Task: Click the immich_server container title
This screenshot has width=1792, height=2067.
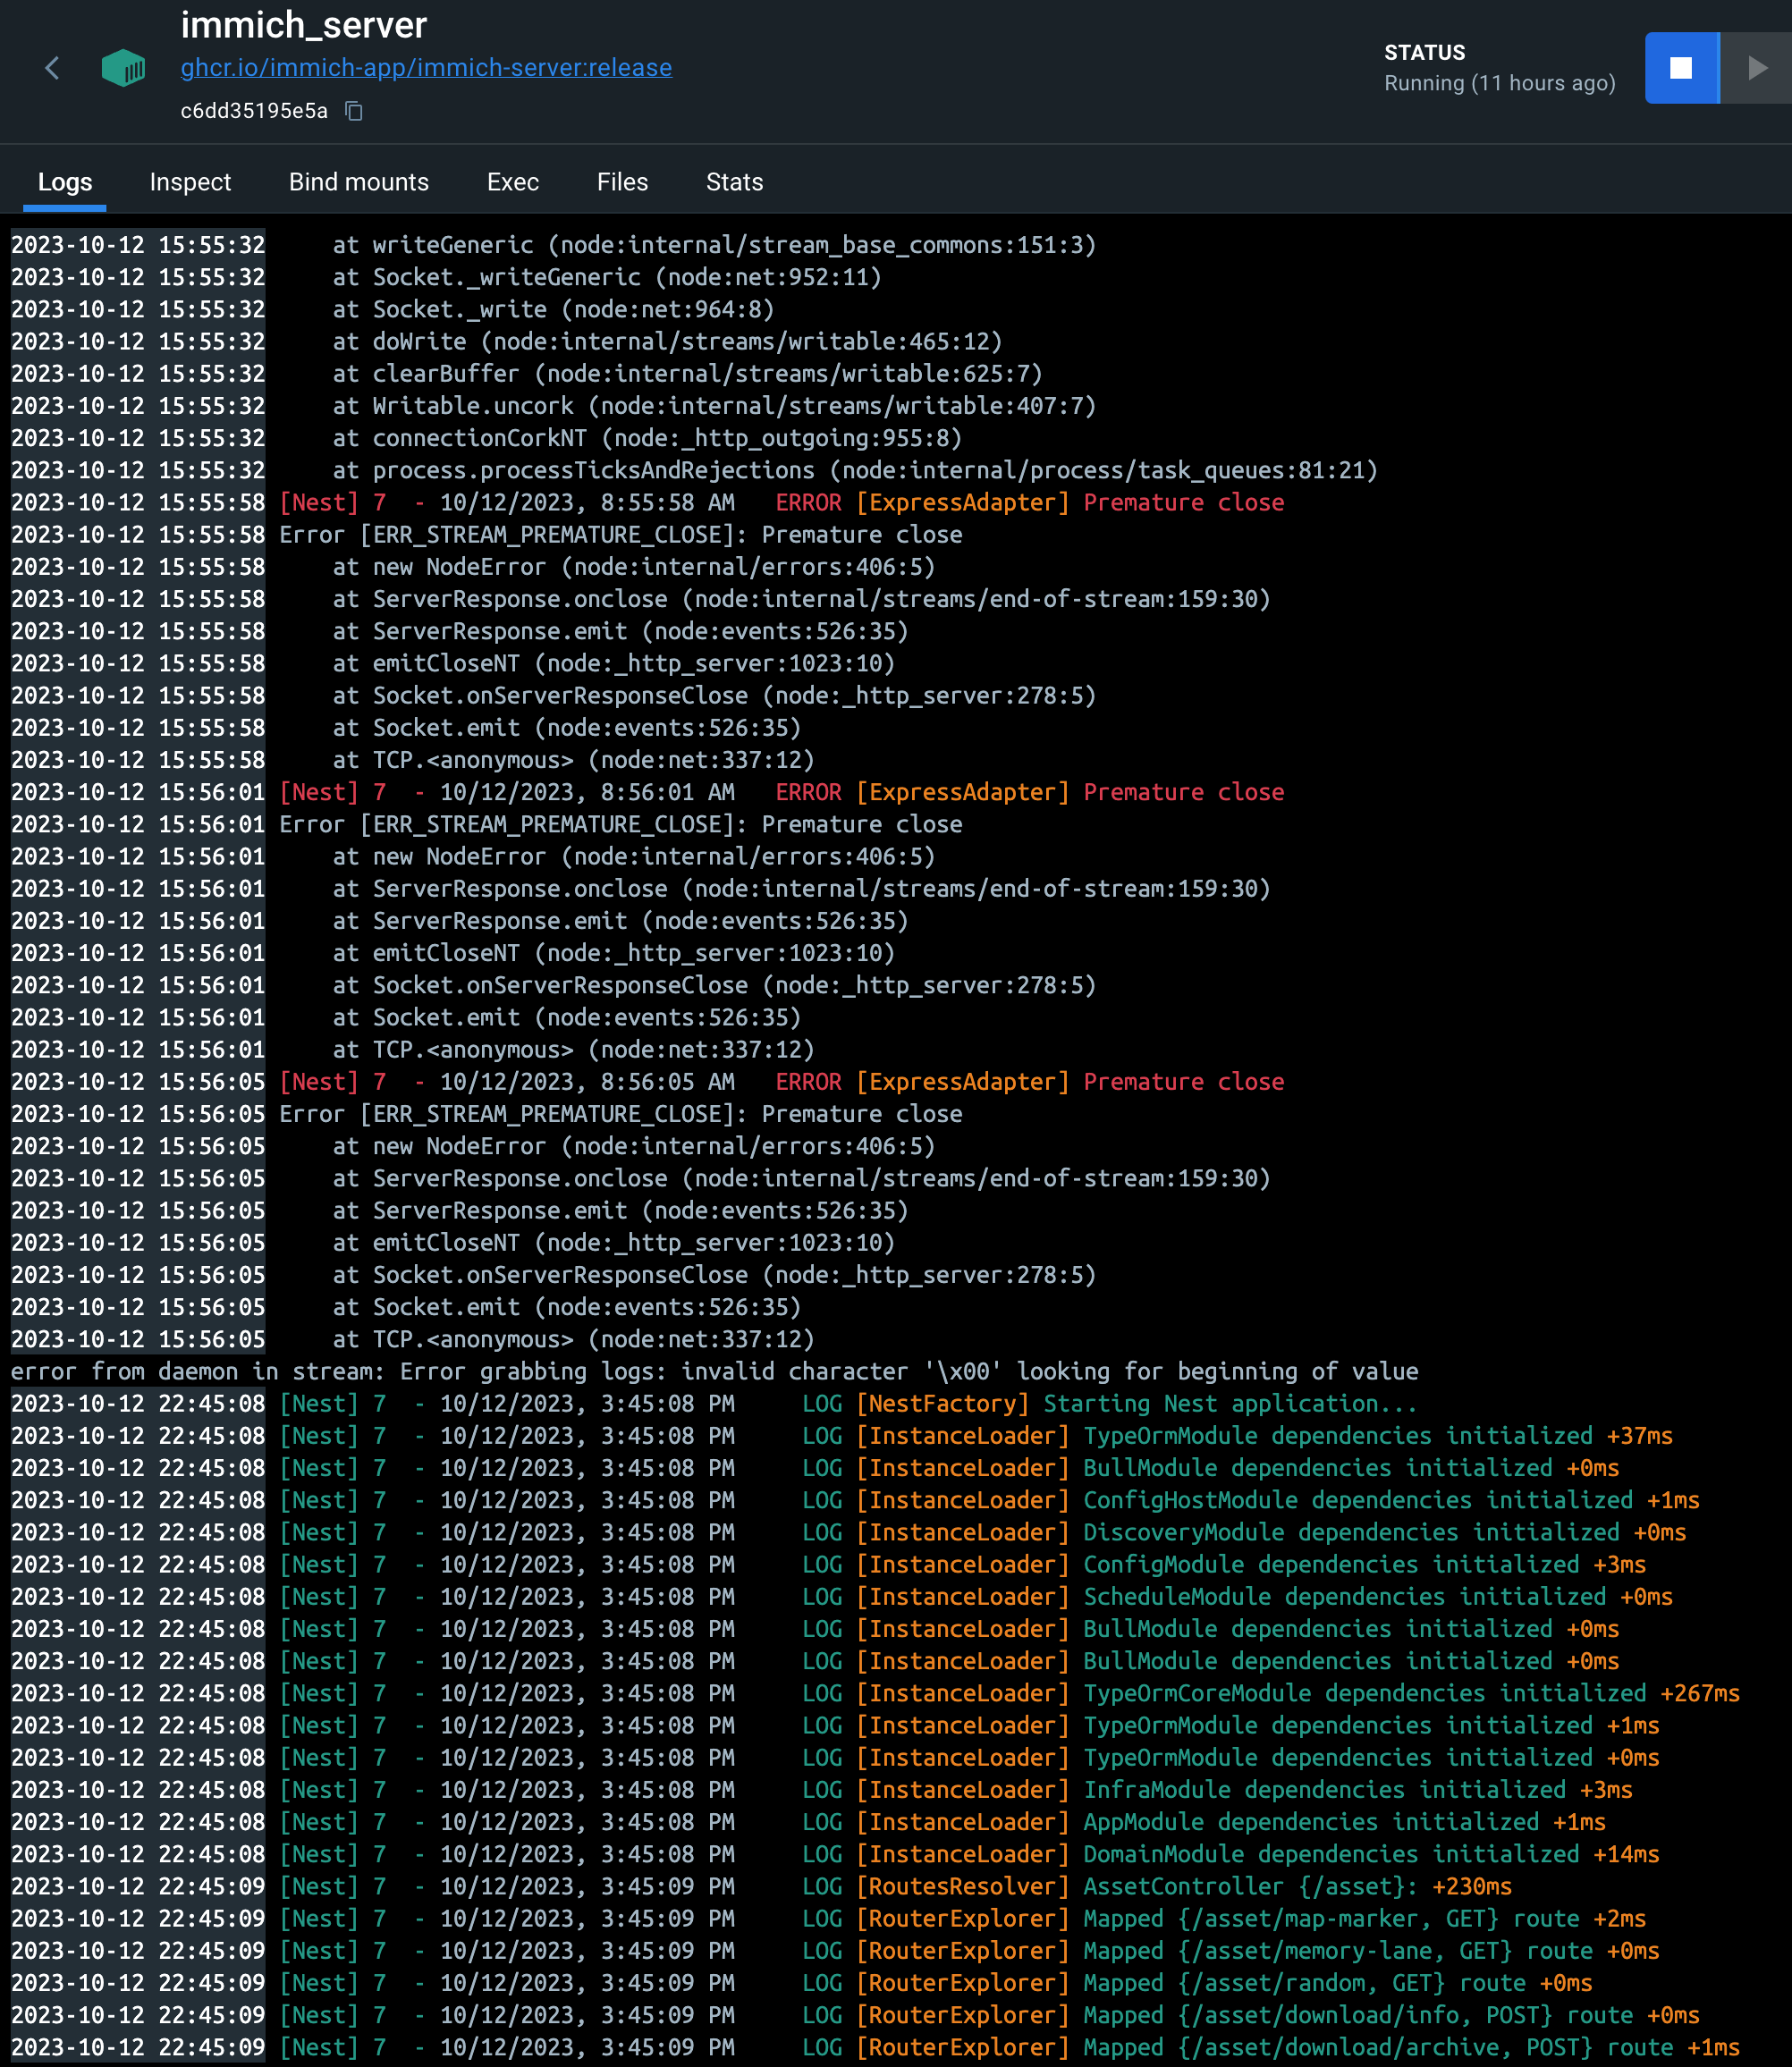Action: [x=304, y=25]
